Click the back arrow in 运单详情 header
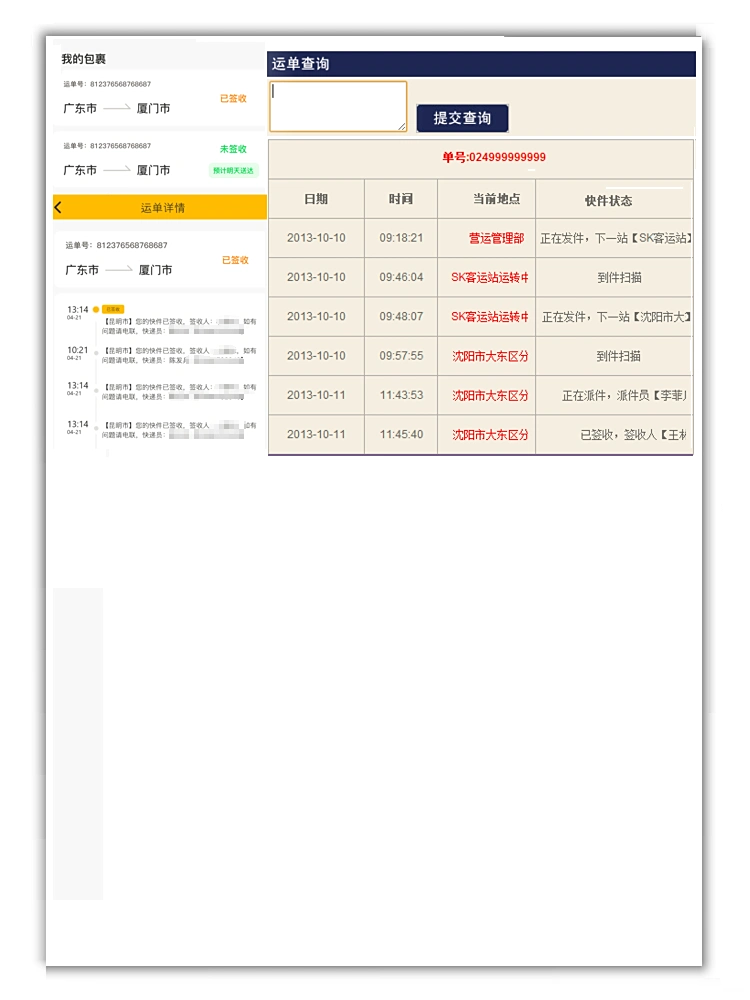Image resolution: width=750 pixels, height=1000 pixels. click(x=58, y=207)
